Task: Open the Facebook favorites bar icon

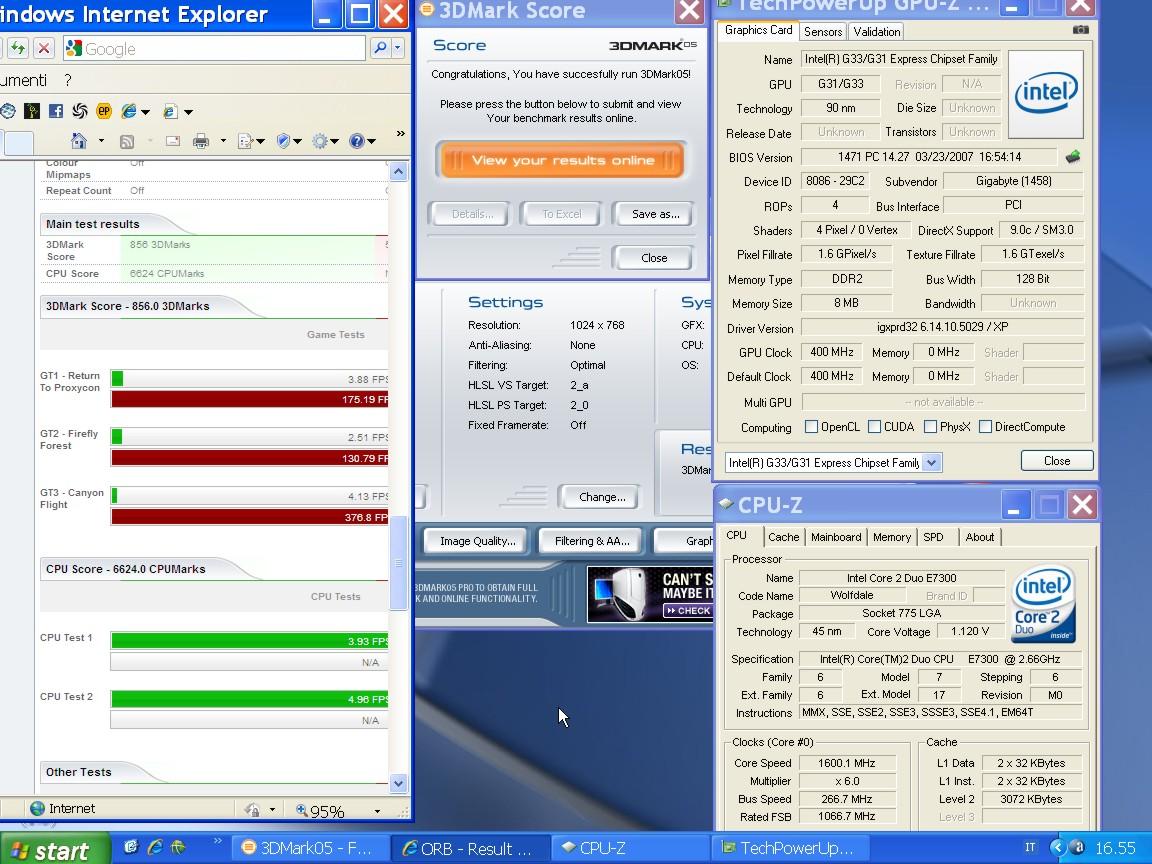Action: (56, 111)
